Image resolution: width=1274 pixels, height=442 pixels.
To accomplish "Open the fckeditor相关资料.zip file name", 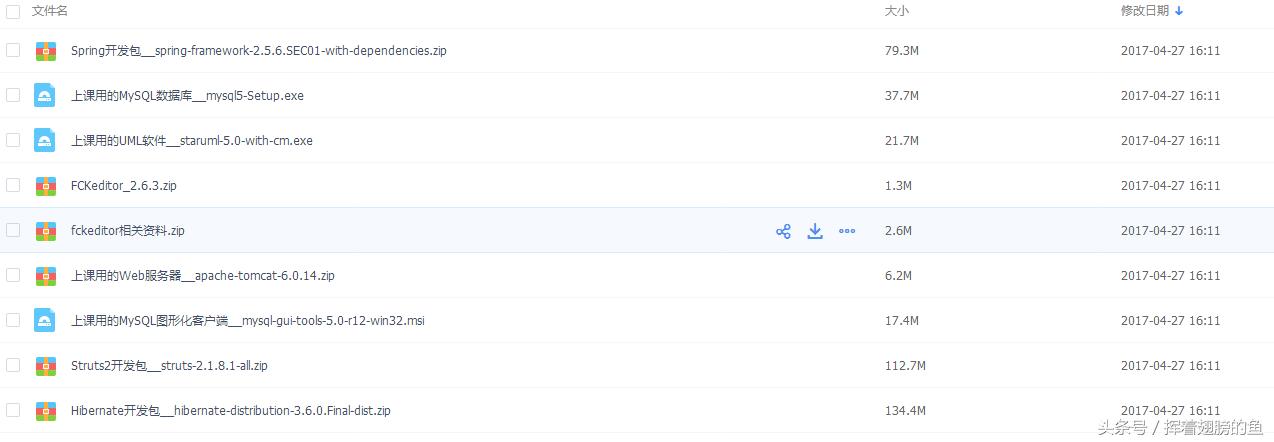I will click(x=128, y=231).
